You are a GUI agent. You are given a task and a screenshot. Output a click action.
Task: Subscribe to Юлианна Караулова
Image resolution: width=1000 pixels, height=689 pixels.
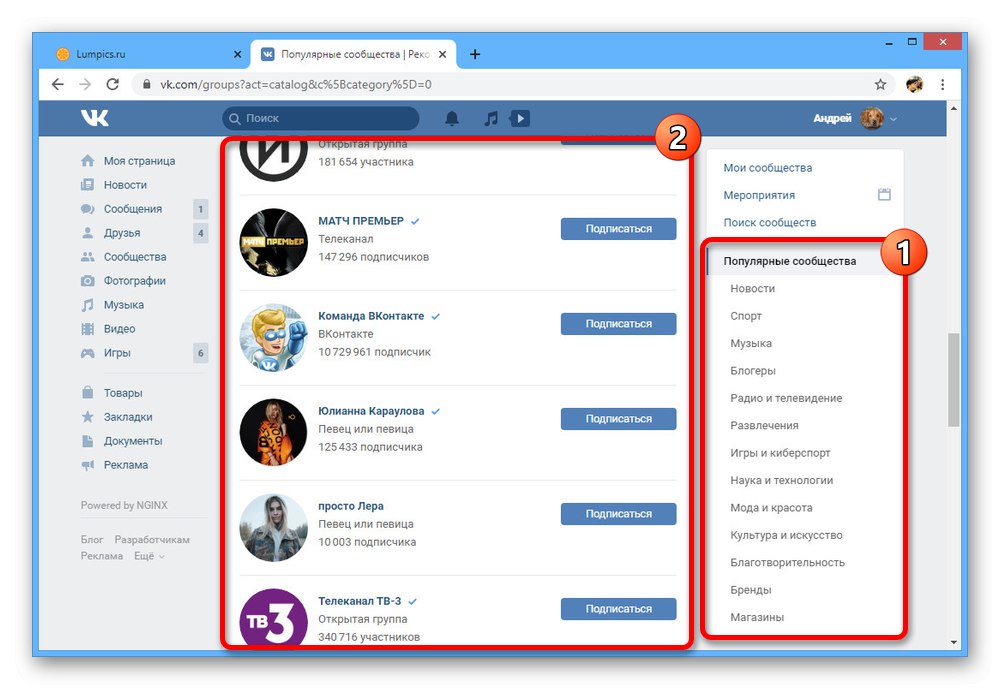618,419
